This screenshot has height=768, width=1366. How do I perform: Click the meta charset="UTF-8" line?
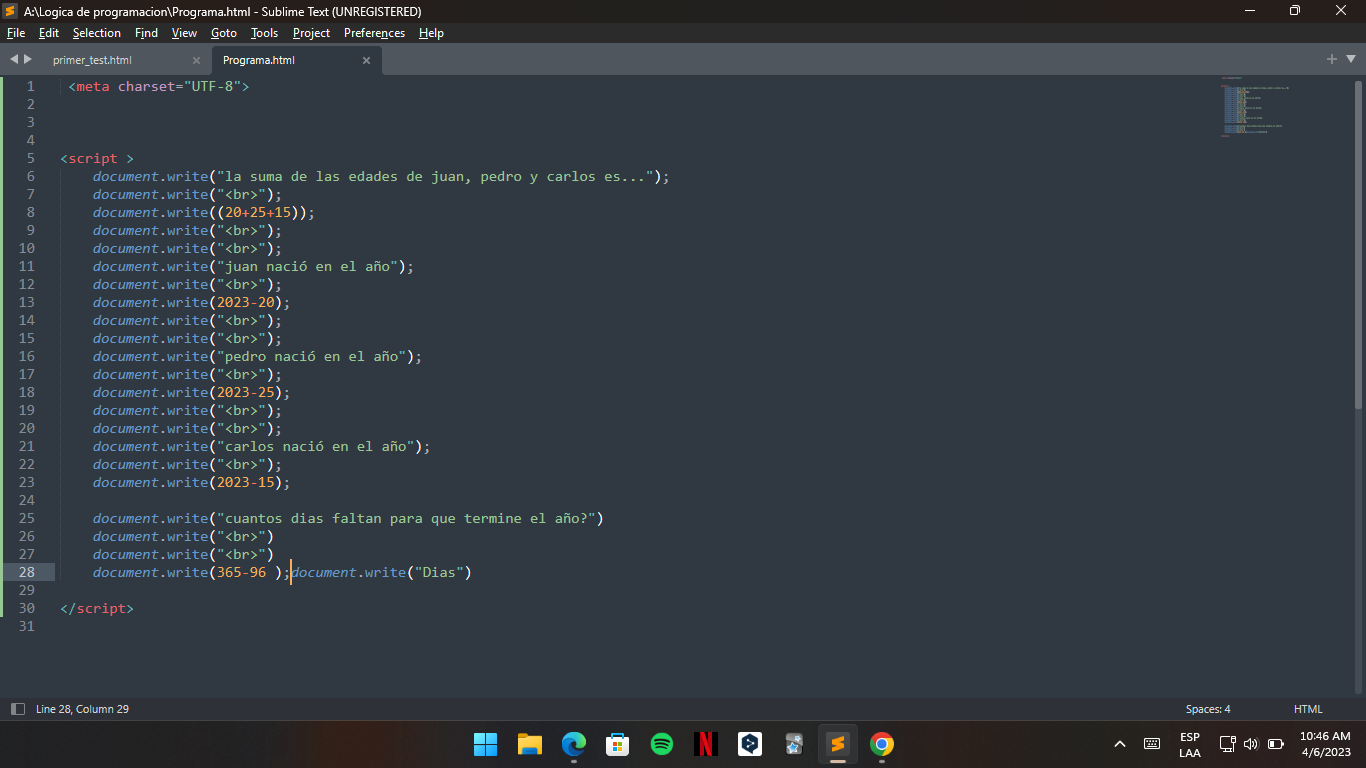159,86
